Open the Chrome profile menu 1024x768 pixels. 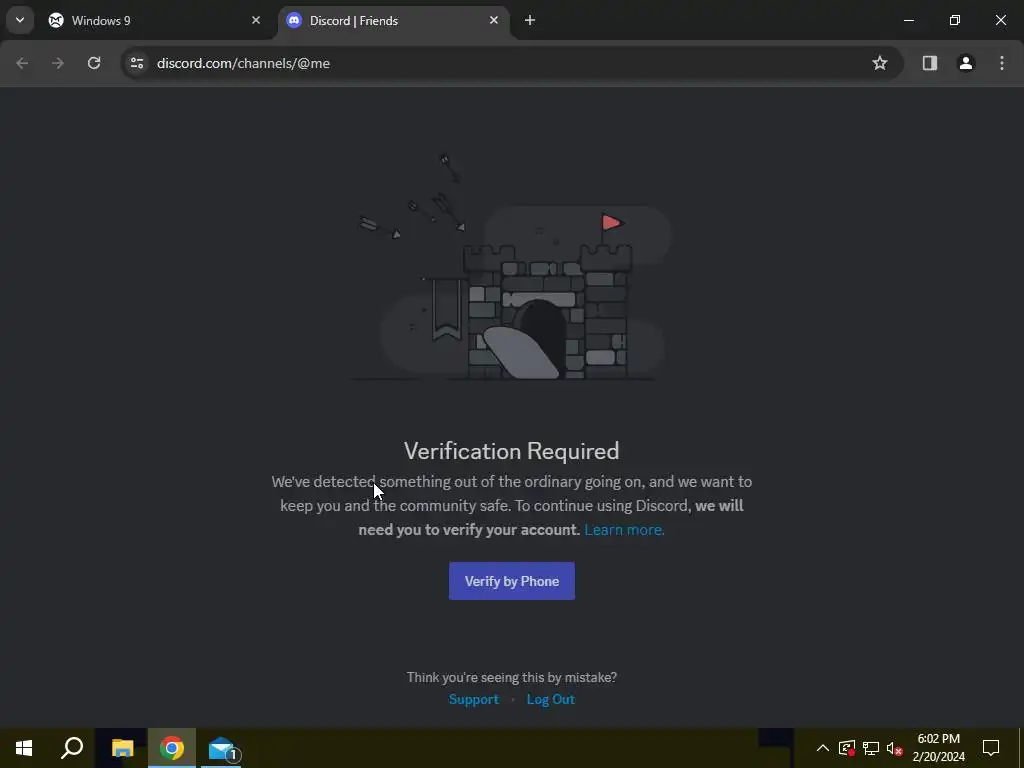pyautogui.click(x=965, y=63)
